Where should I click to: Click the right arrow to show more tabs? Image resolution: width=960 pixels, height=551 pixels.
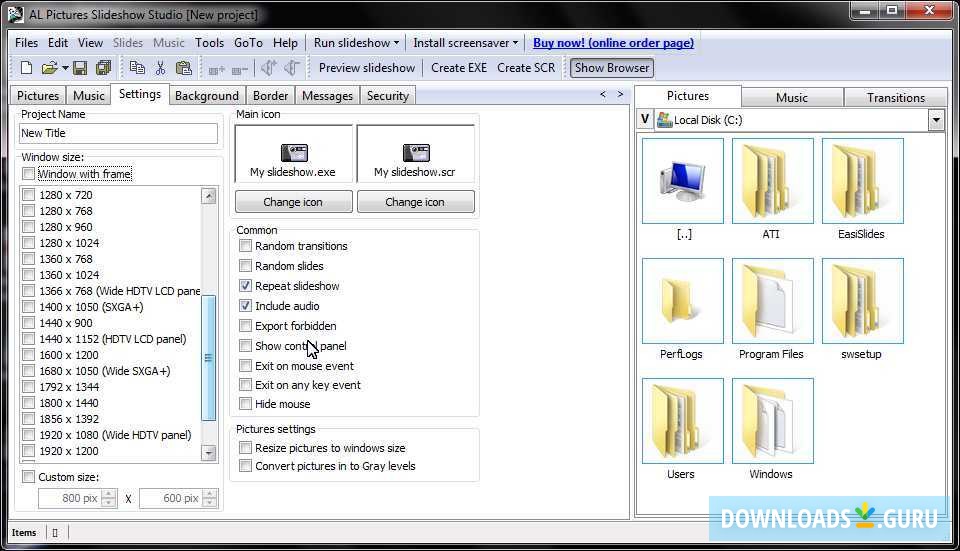tap(620, 94)
